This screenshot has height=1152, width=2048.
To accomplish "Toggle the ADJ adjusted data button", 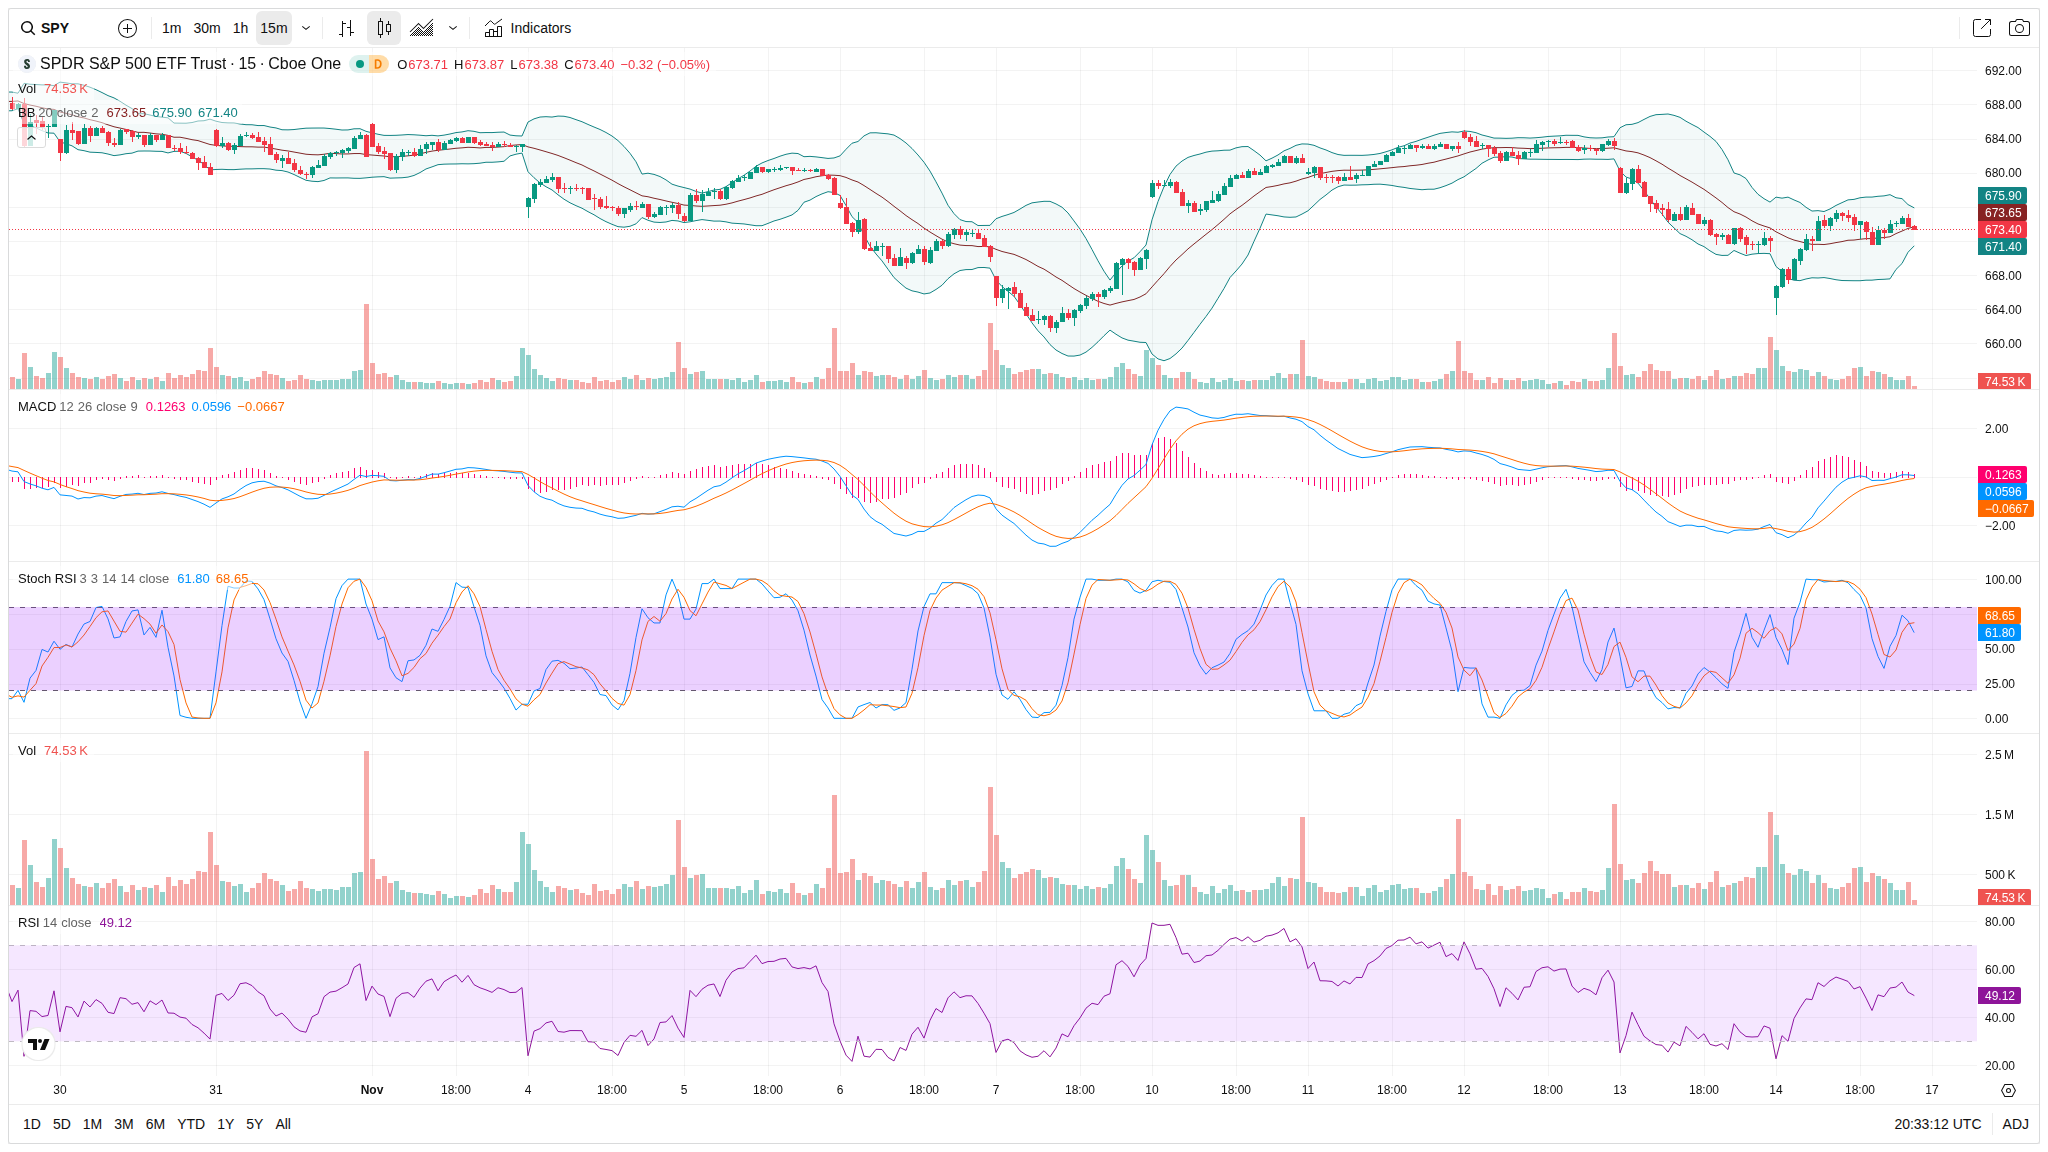I will (2015, 1124).
